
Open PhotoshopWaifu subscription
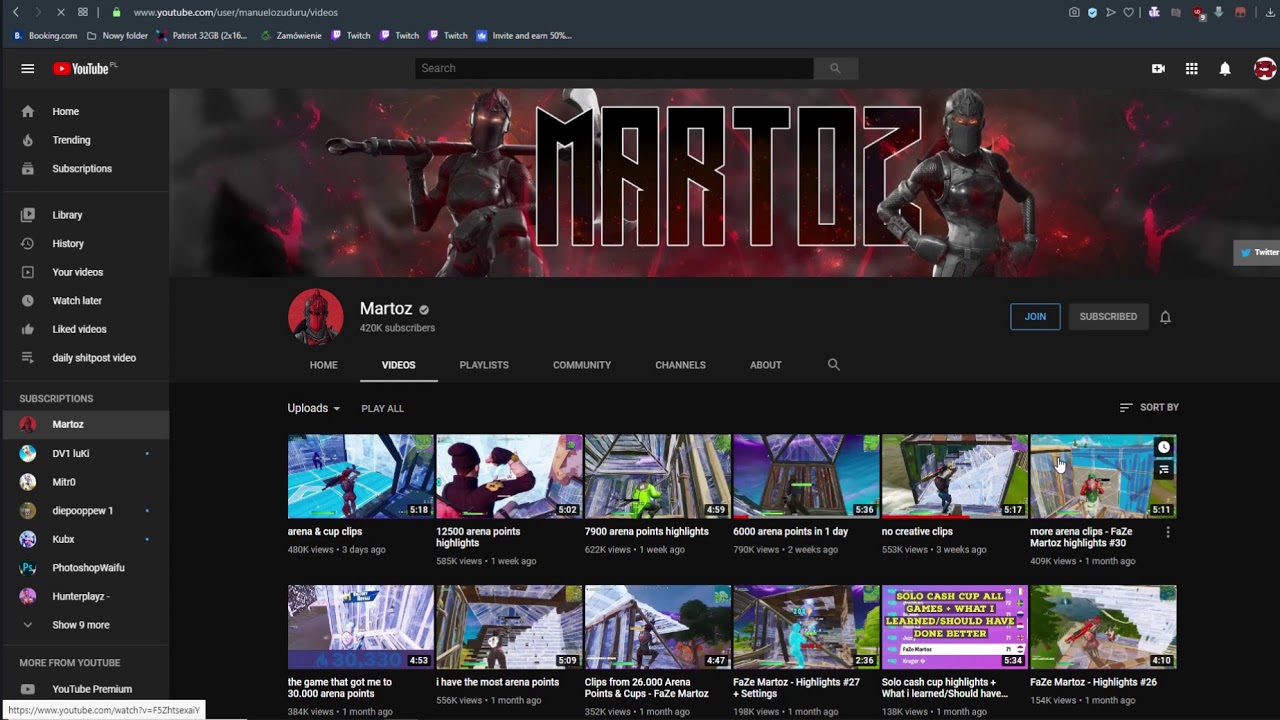point(85,568)
